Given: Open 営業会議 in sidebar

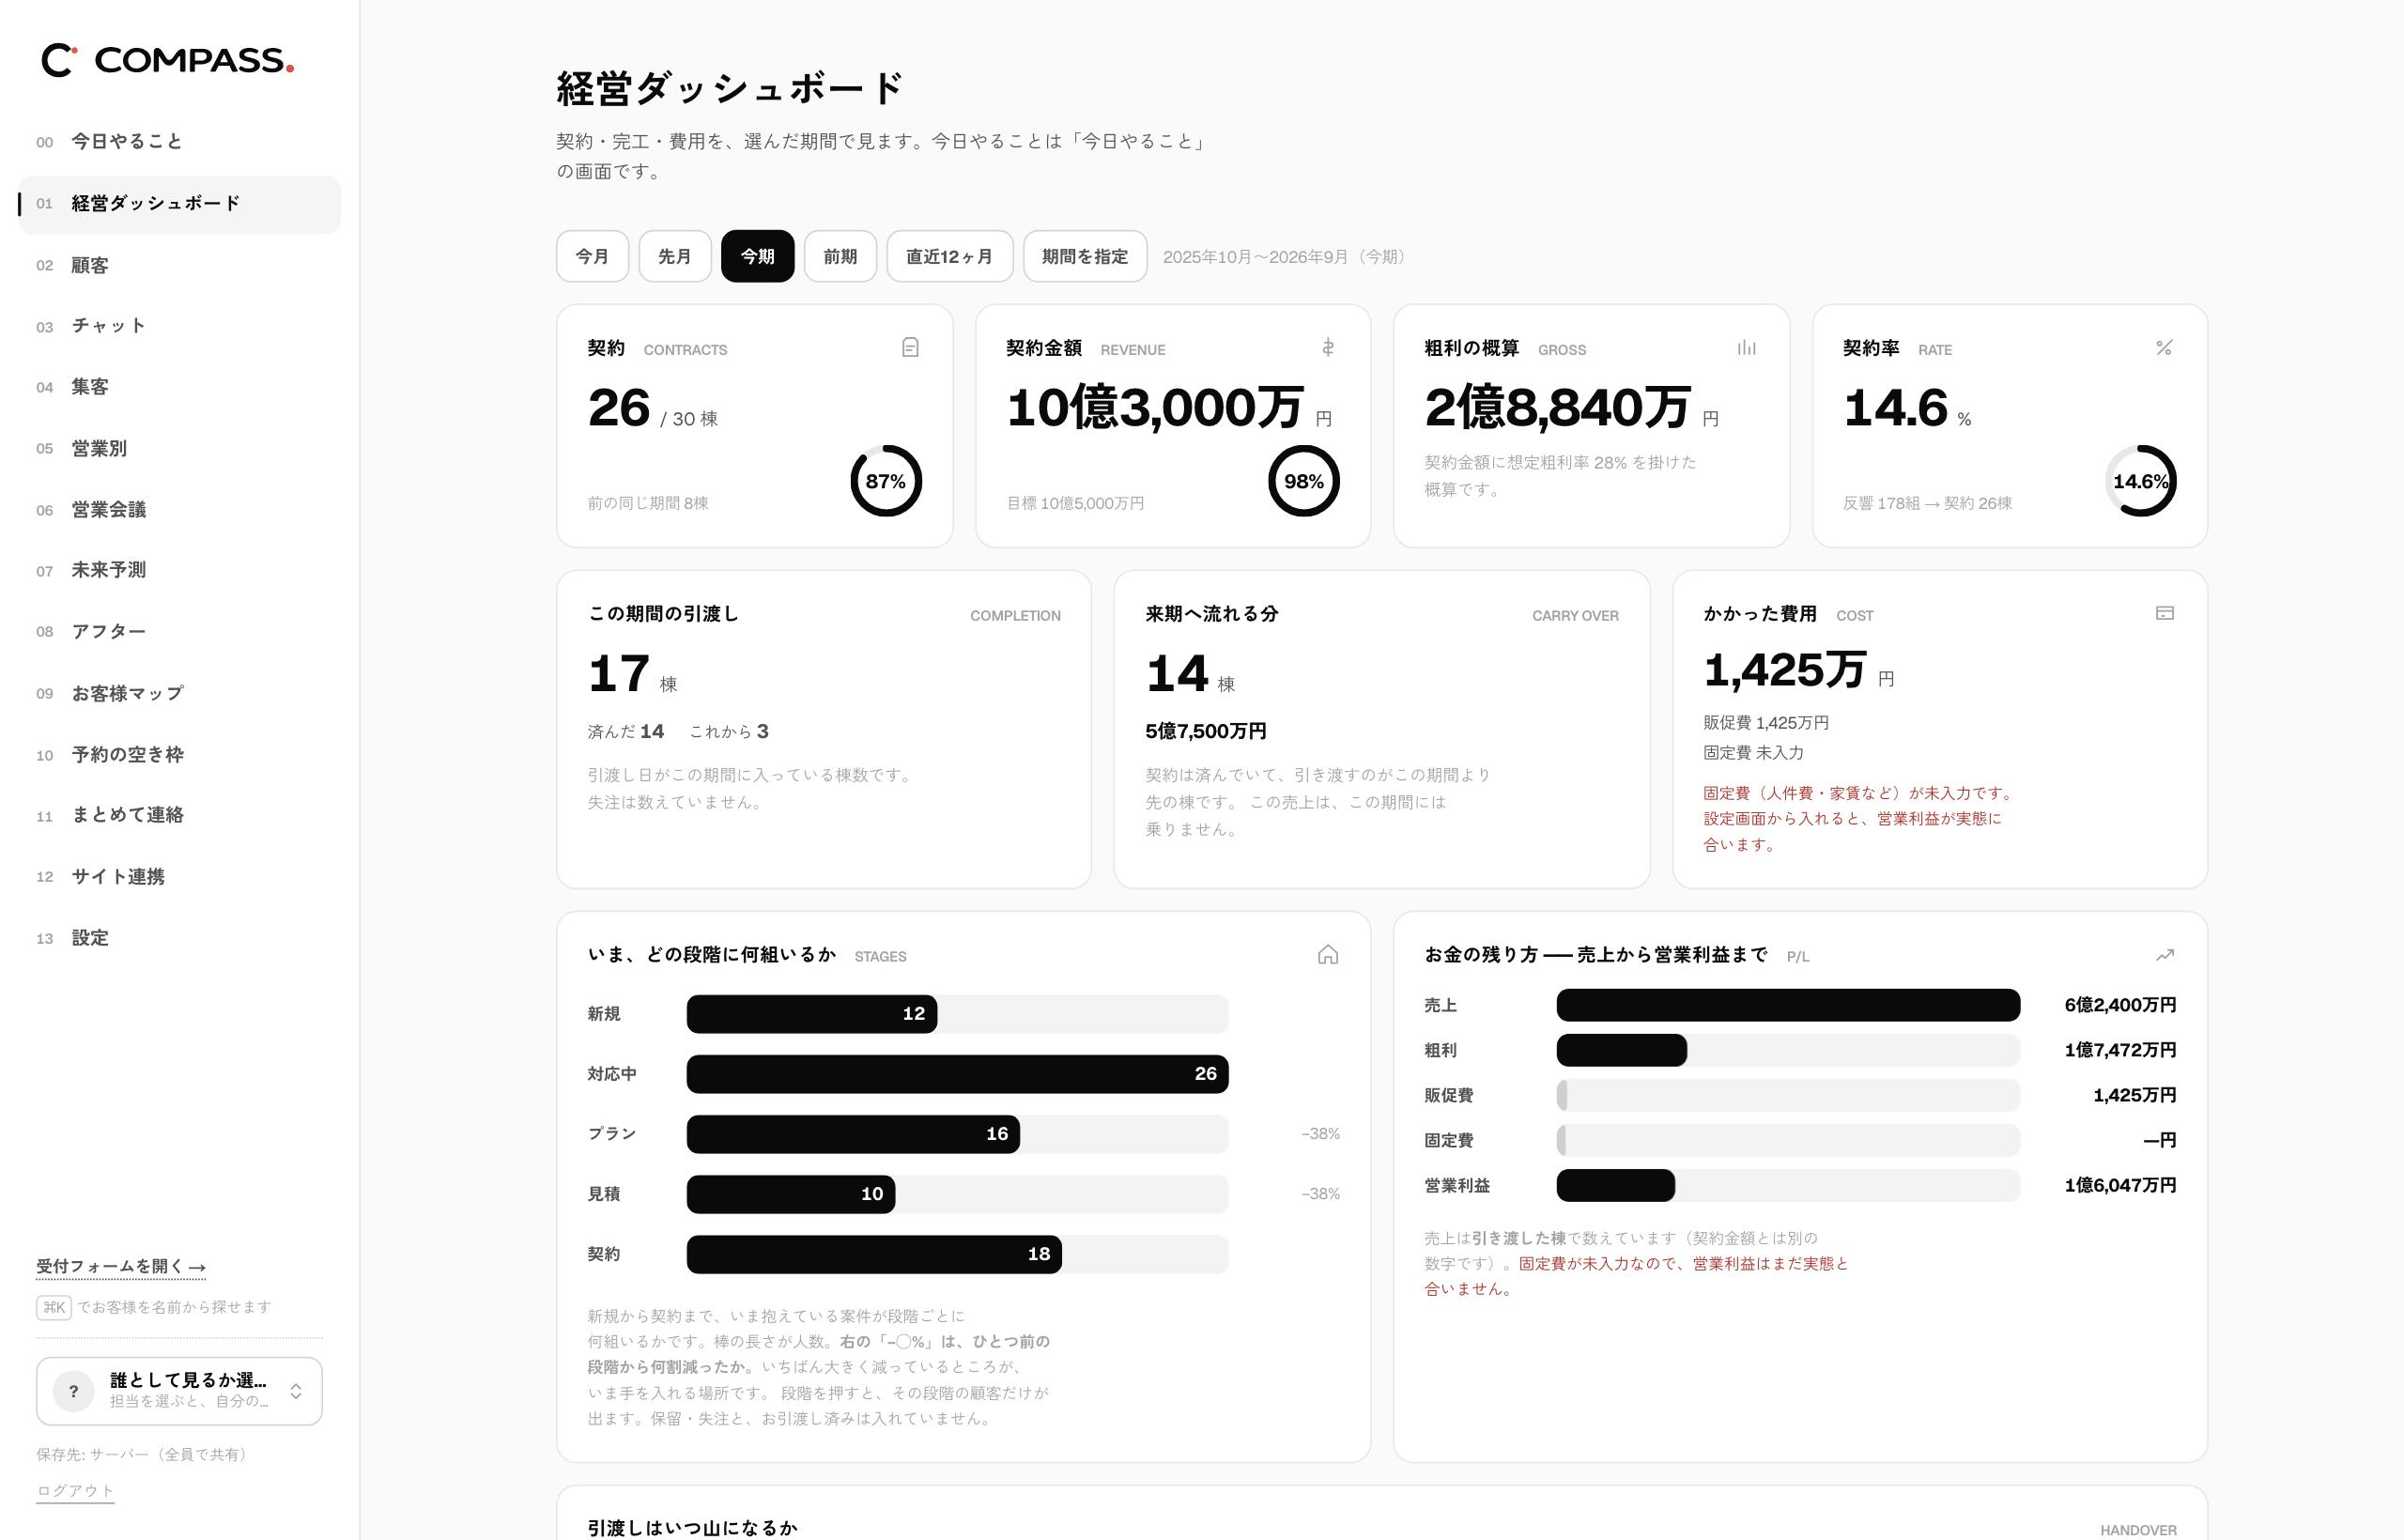Looking at the screenshot, I should tap(179, 509).
